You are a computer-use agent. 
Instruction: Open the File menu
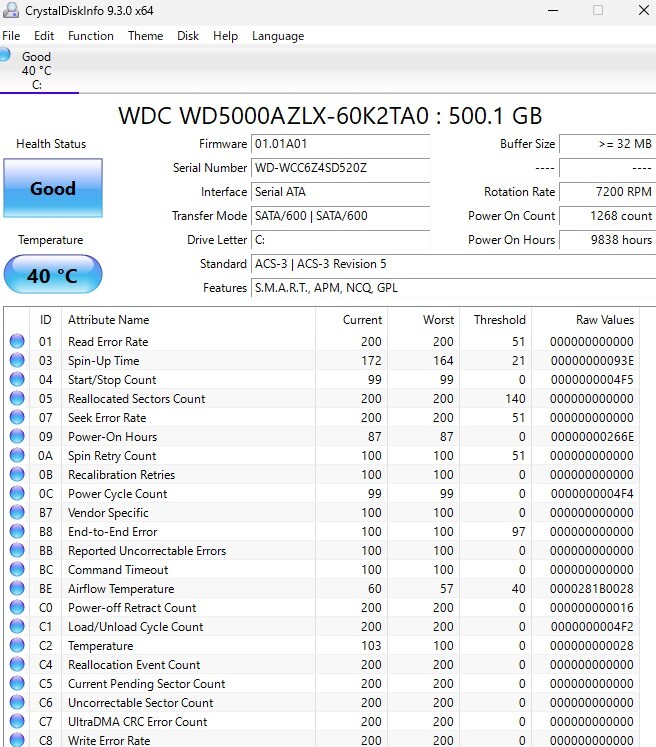coord(11,36)
